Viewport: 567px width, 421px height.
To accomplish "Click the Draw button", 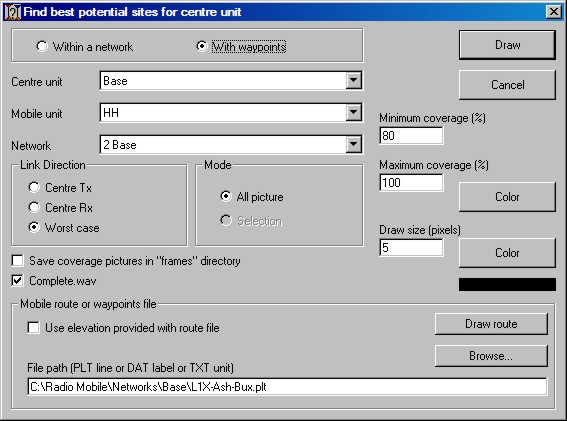I will pos(507,45).
